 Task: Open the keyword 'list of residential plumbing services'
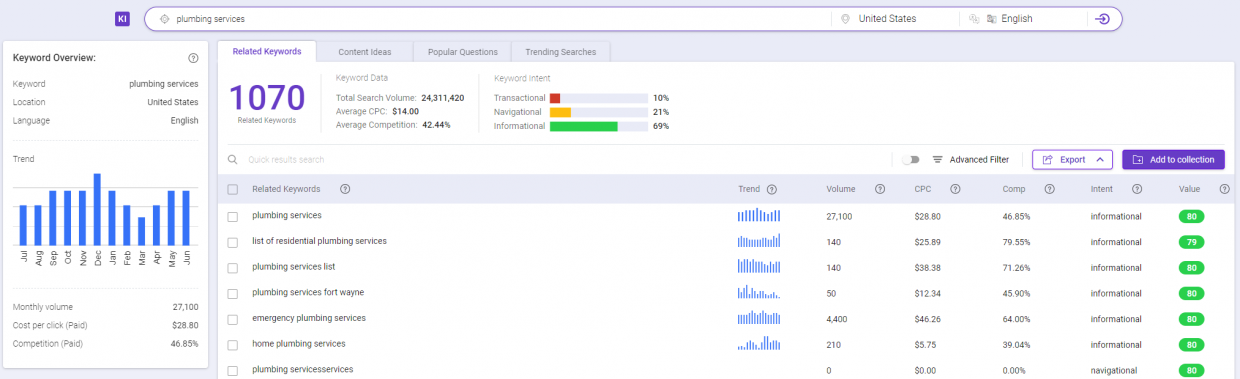click(319, 241)
